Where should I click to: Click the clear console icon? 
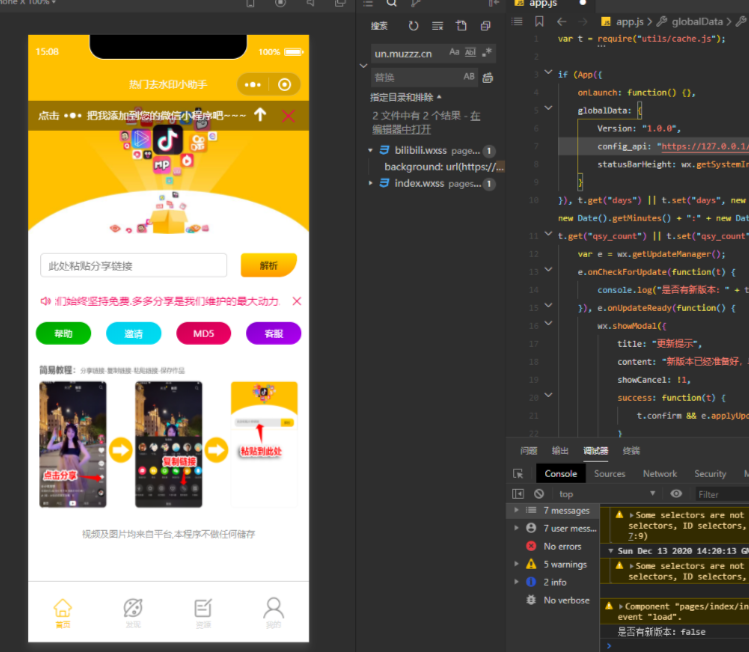539,494
